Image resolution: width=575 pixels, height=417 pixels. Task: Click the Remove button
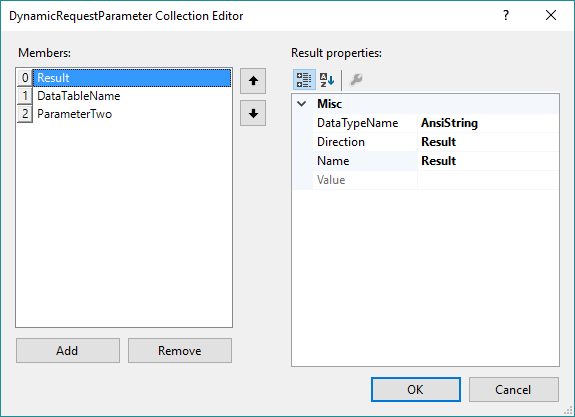click(x=180, y=351)
